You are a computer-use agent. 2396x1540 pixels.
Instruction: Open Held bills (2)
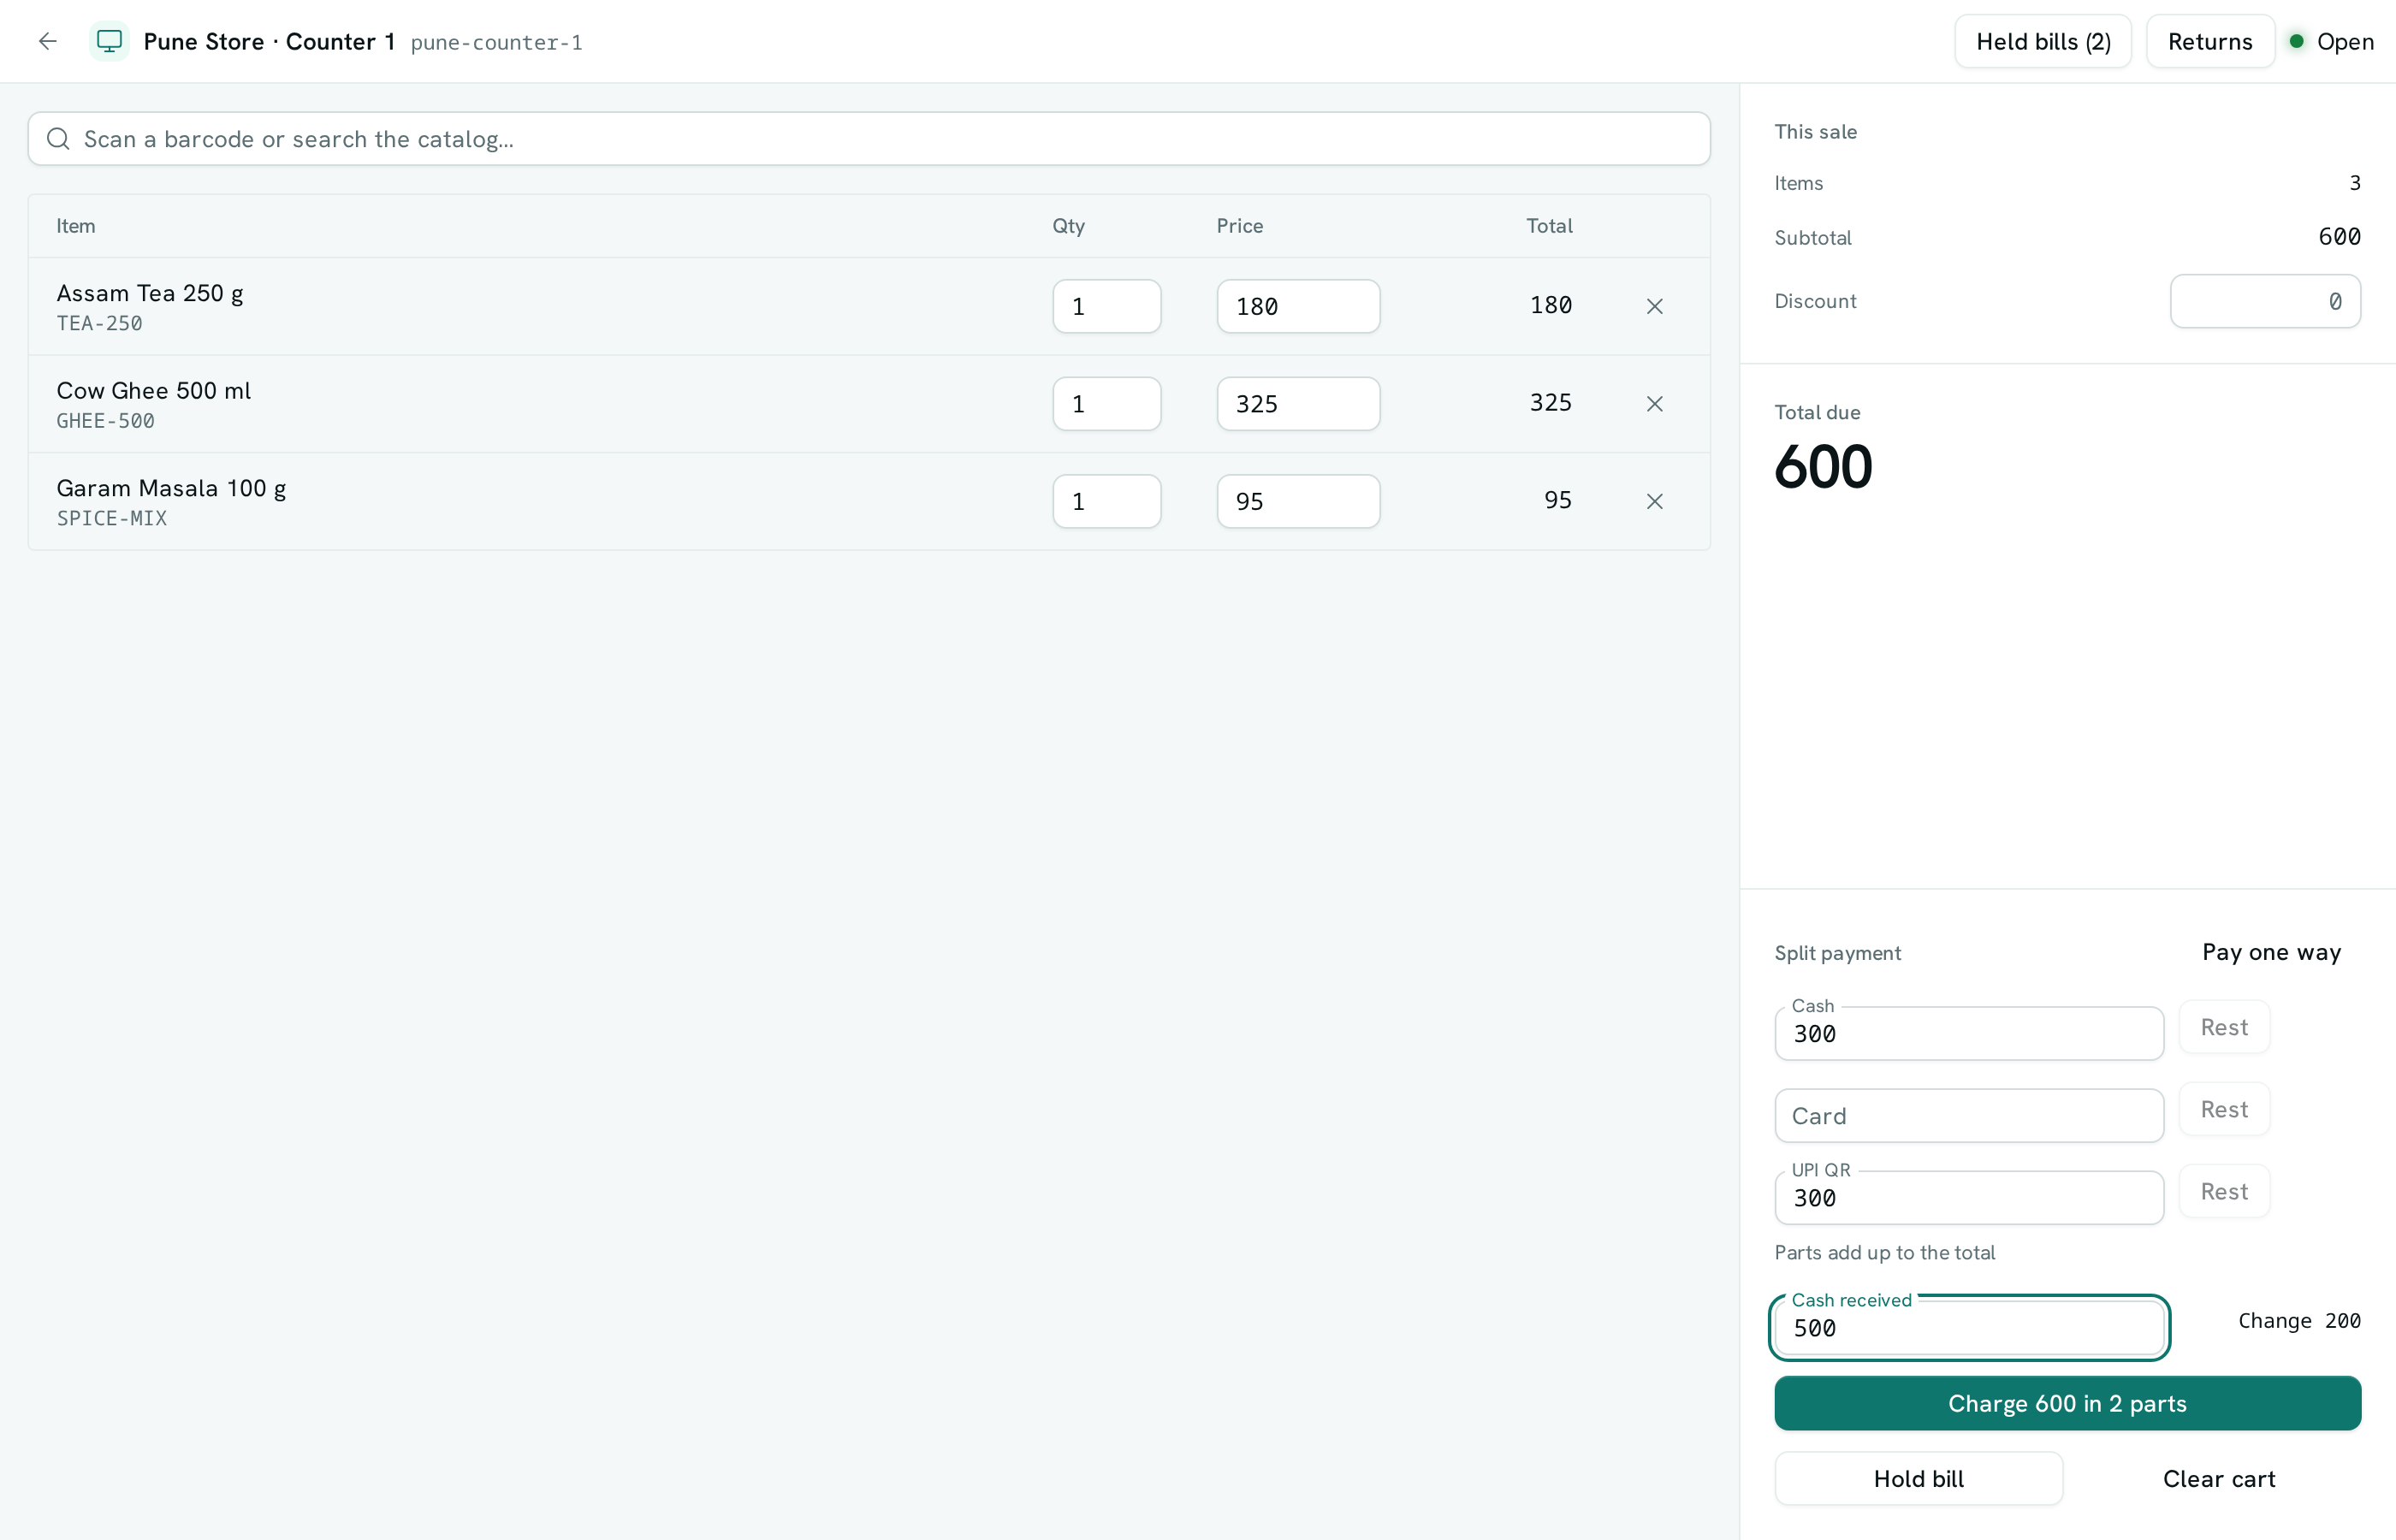[x=2042, y=41]
